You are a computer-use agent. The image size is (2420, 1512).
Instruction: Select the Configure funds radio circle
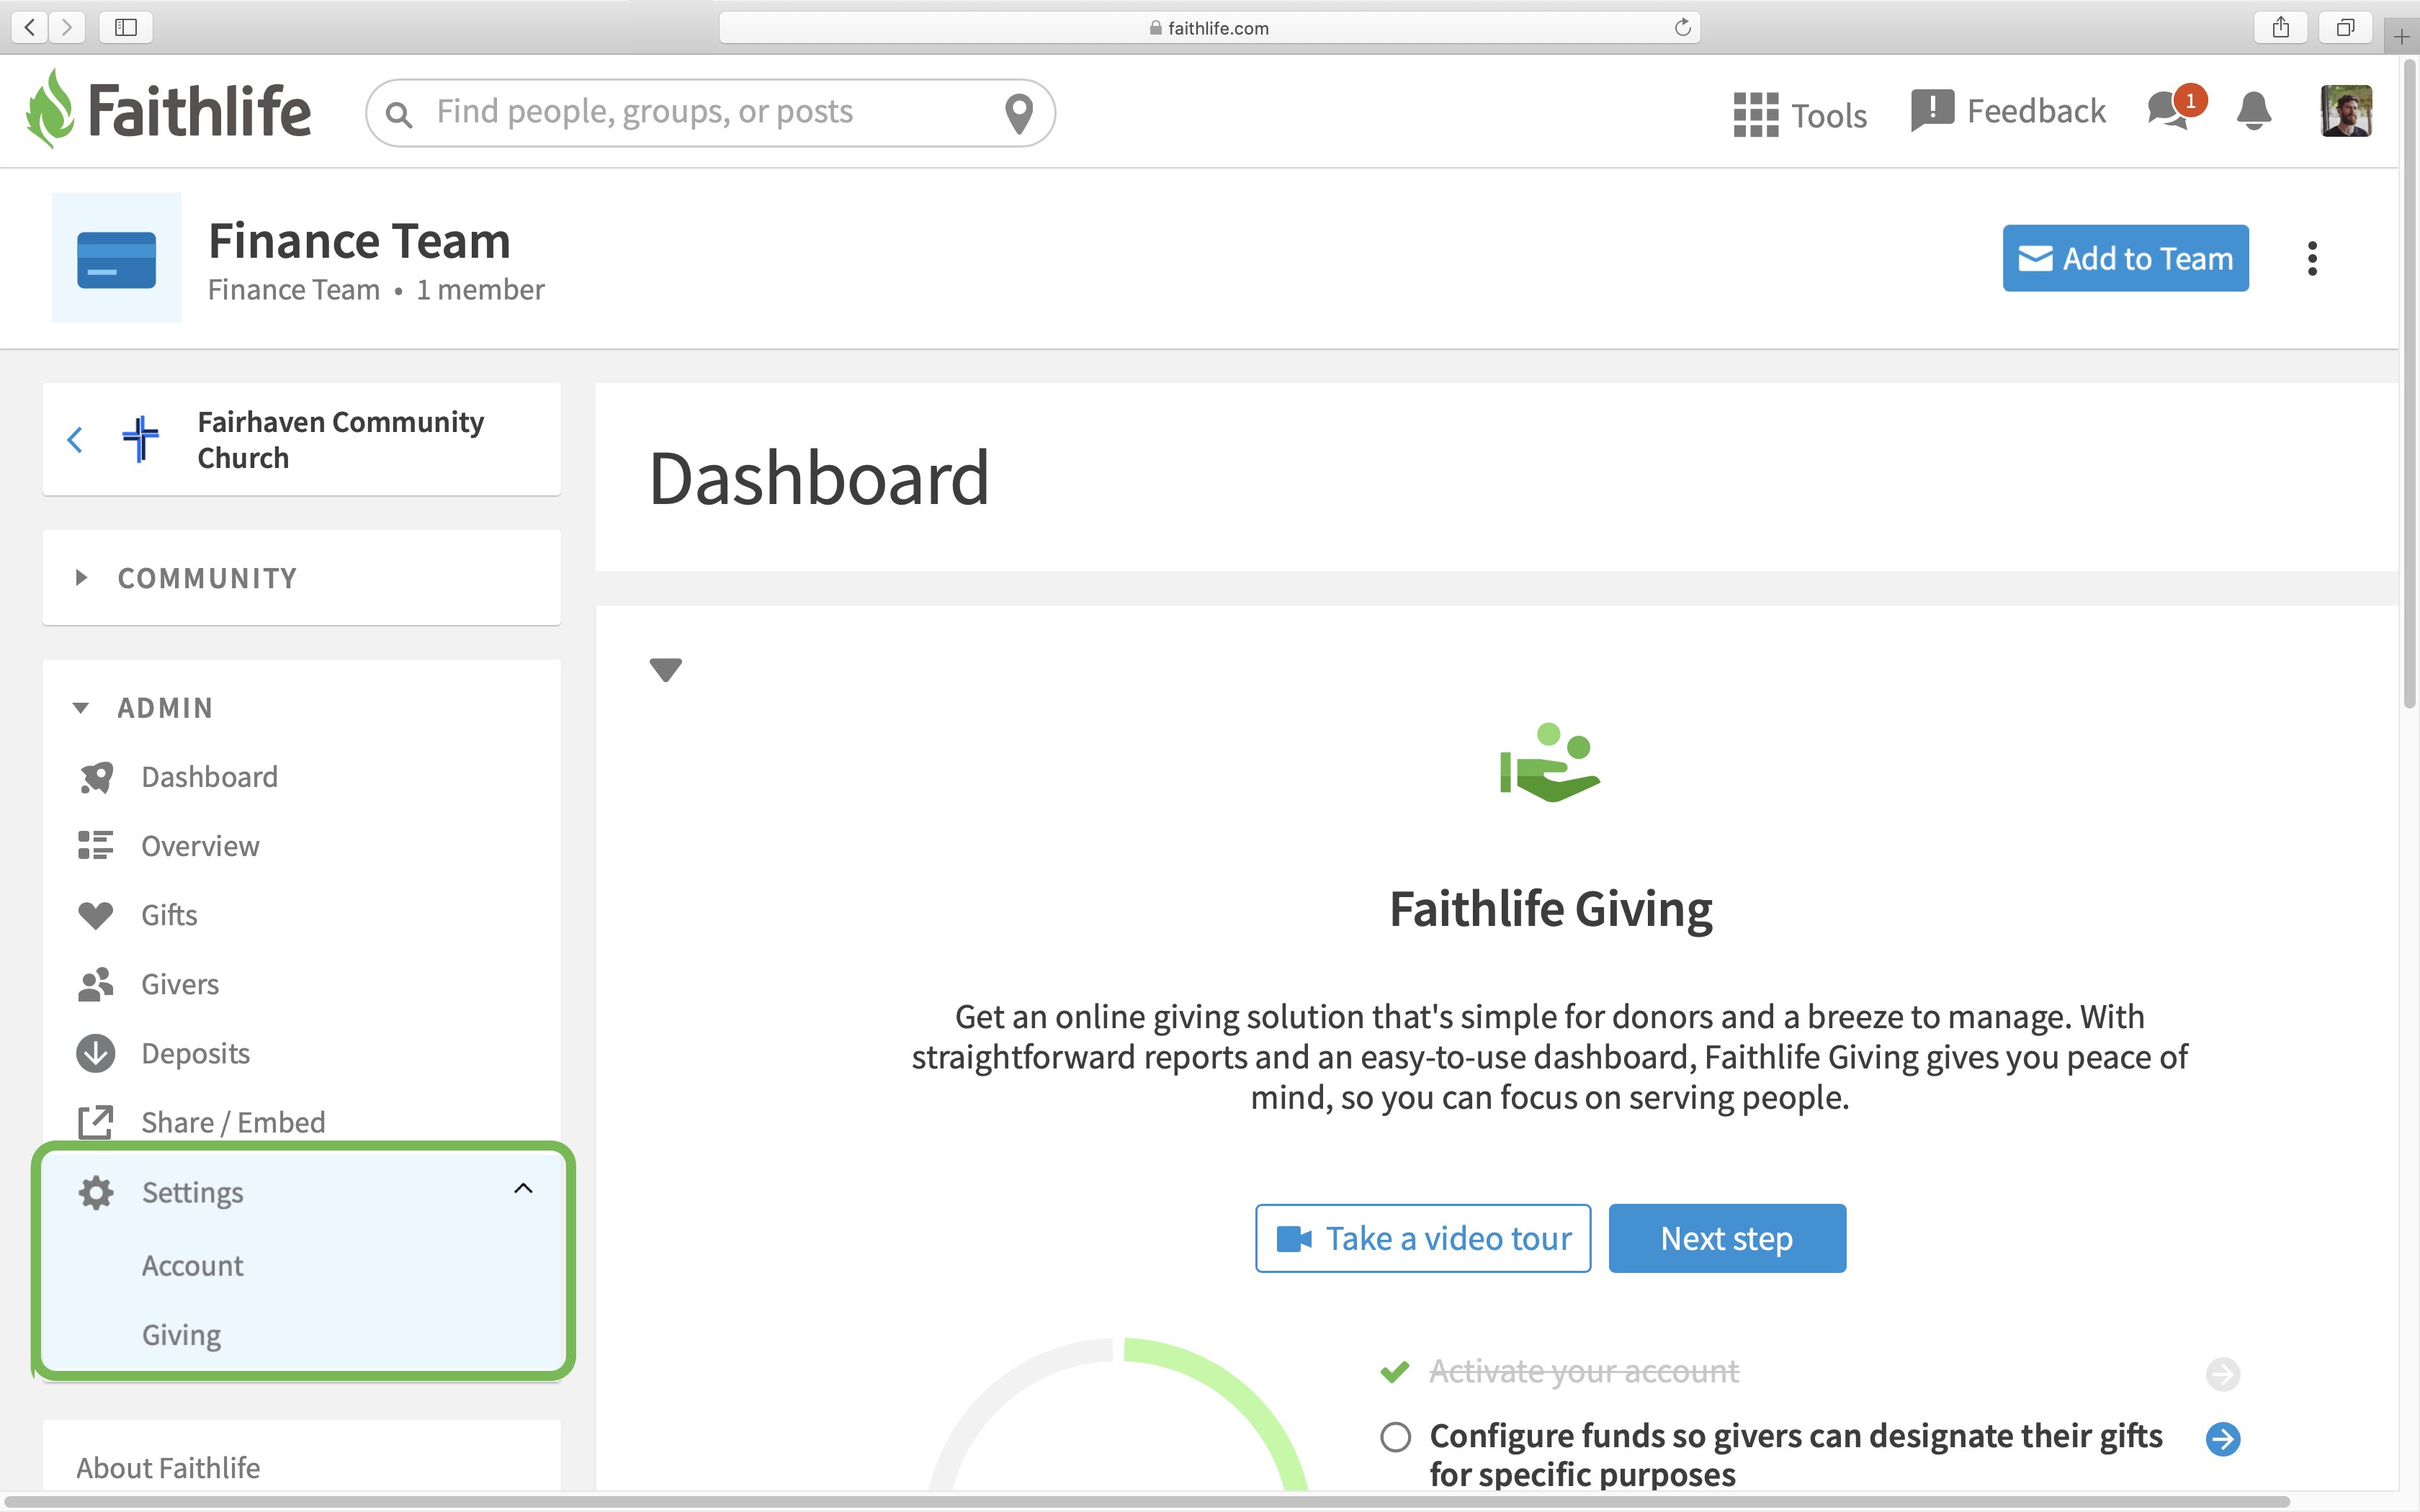coord(1395,1437)
